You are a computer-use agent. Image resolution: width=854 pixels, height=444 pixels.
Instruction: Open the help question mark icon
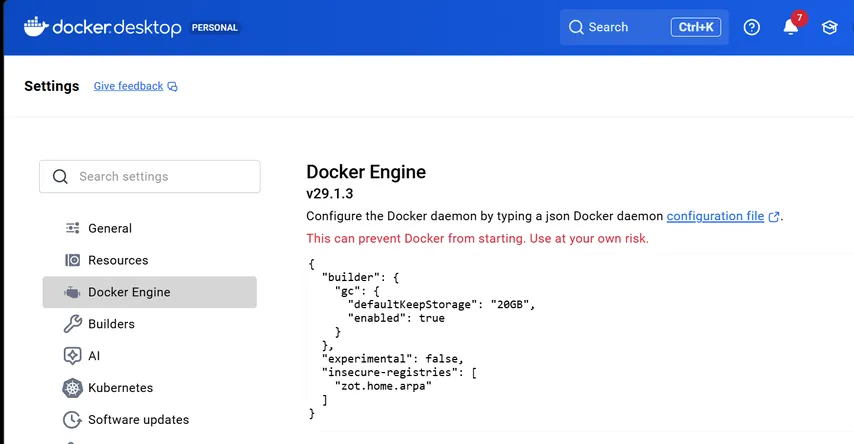pyautogui.click(x=752, y=27)
